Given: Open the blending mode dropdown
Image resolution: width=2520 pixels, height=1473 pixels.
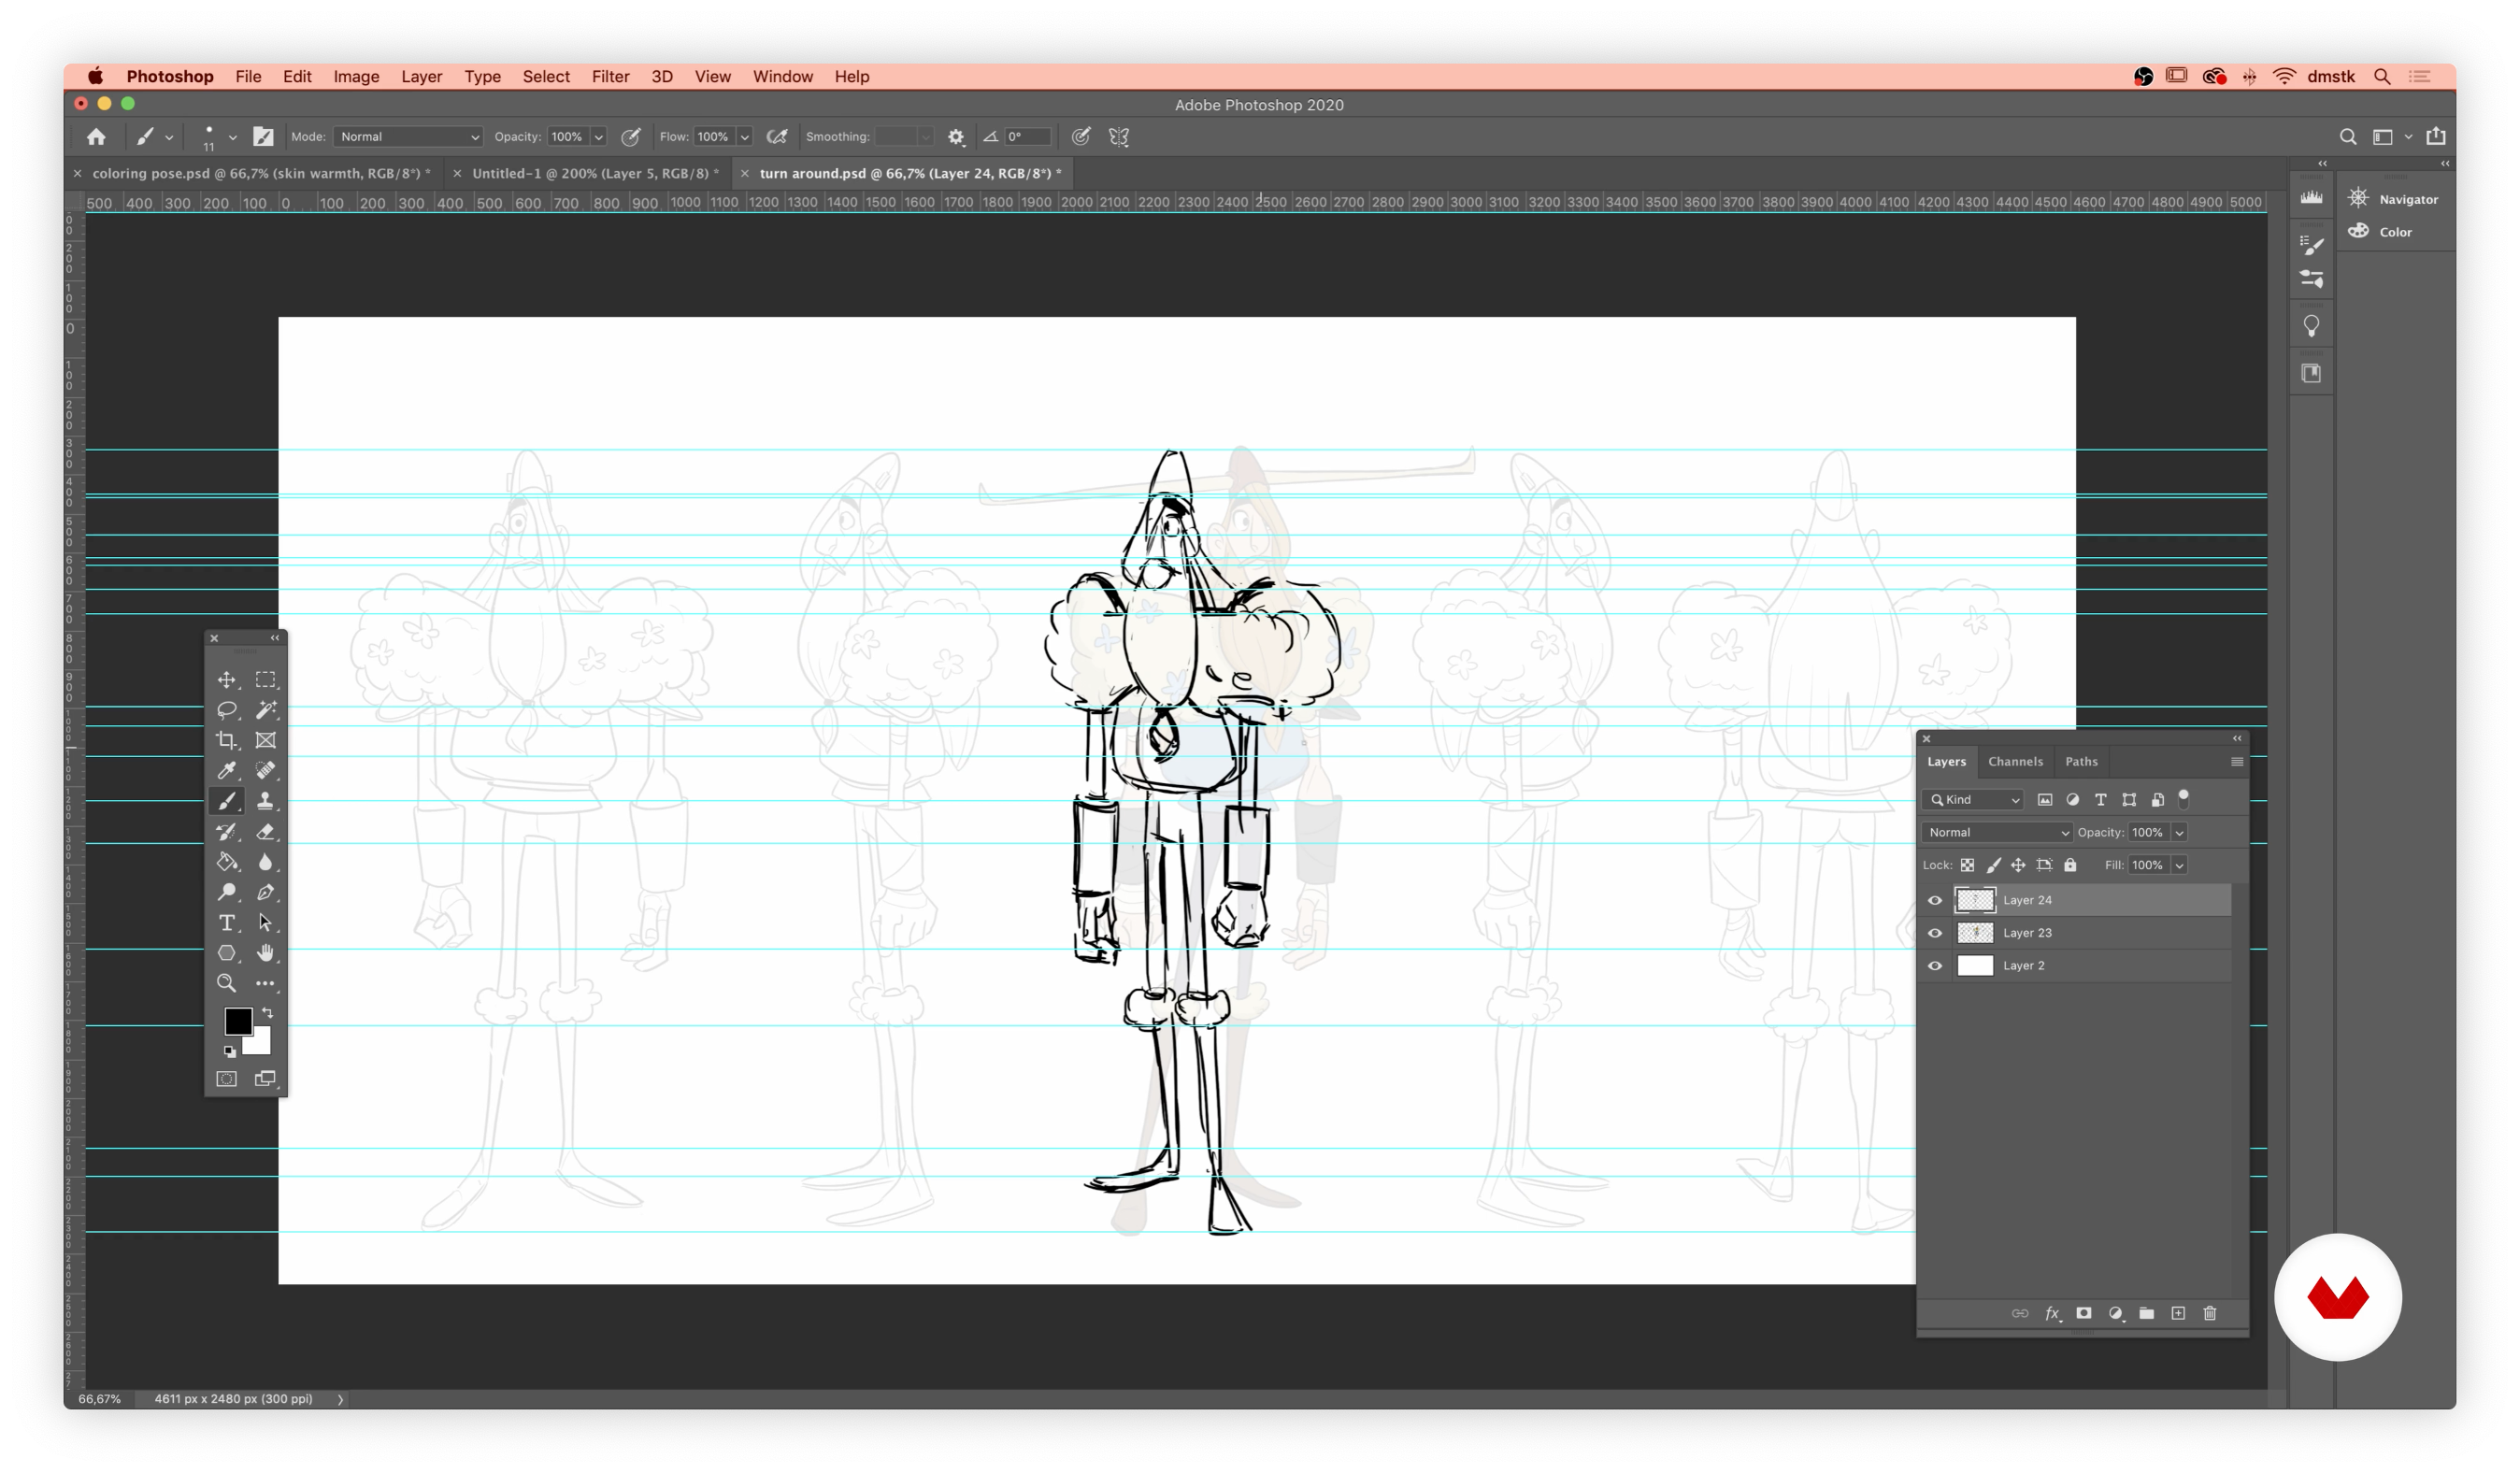Looking at the screenshot, I should (x=1995, y=832).
